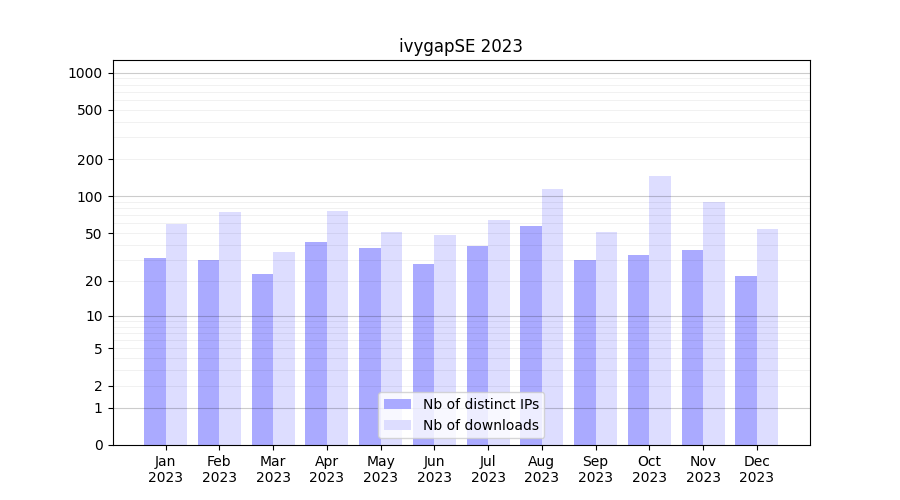
Task: Click the December distinct IPs bar
Action: click(x=746, y=360)
